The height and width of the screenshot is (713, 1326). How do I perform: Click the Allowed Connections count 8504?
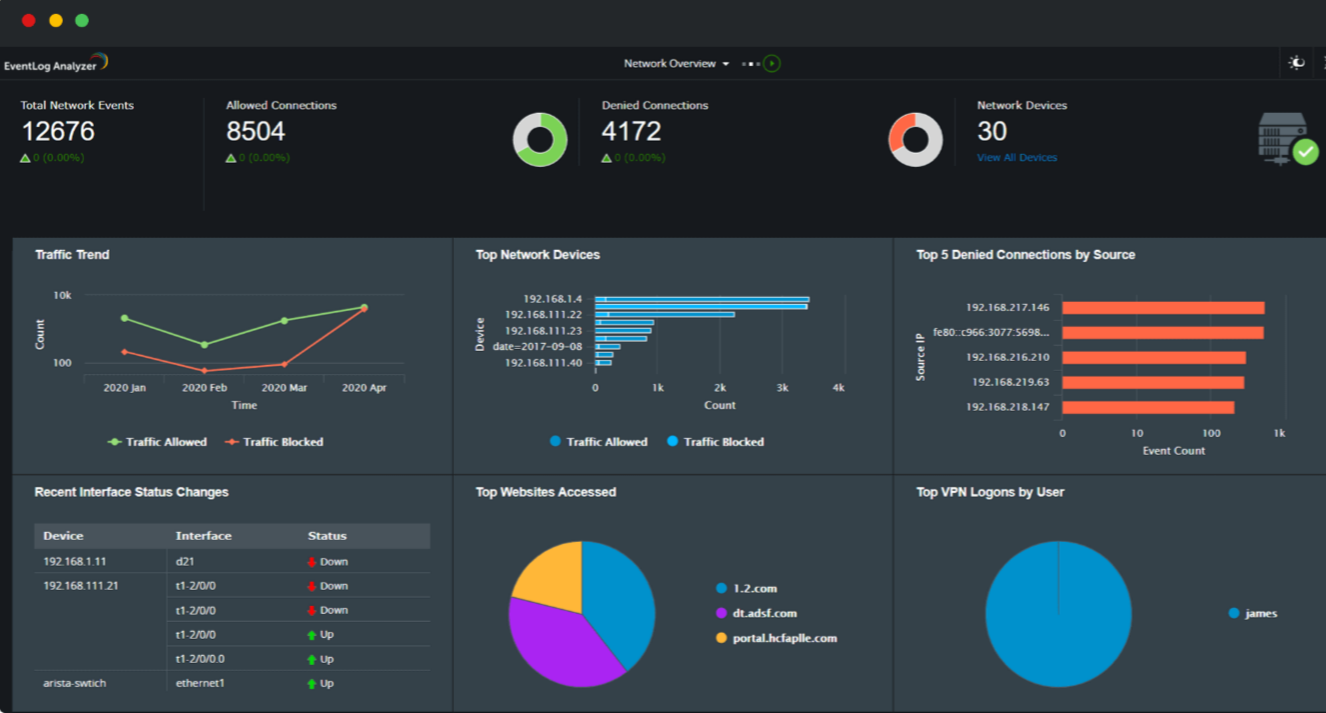click(256, 132)
